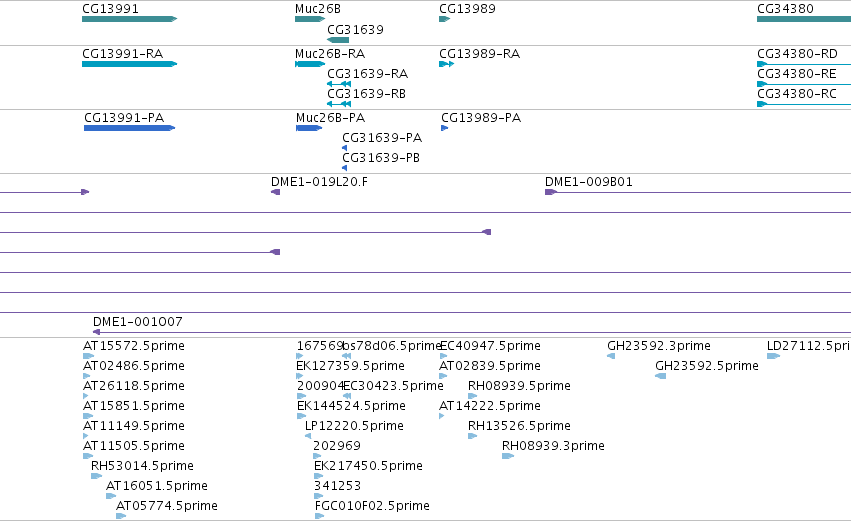
Task: Click the AT15572.5prime EST label
Action: 134,346
